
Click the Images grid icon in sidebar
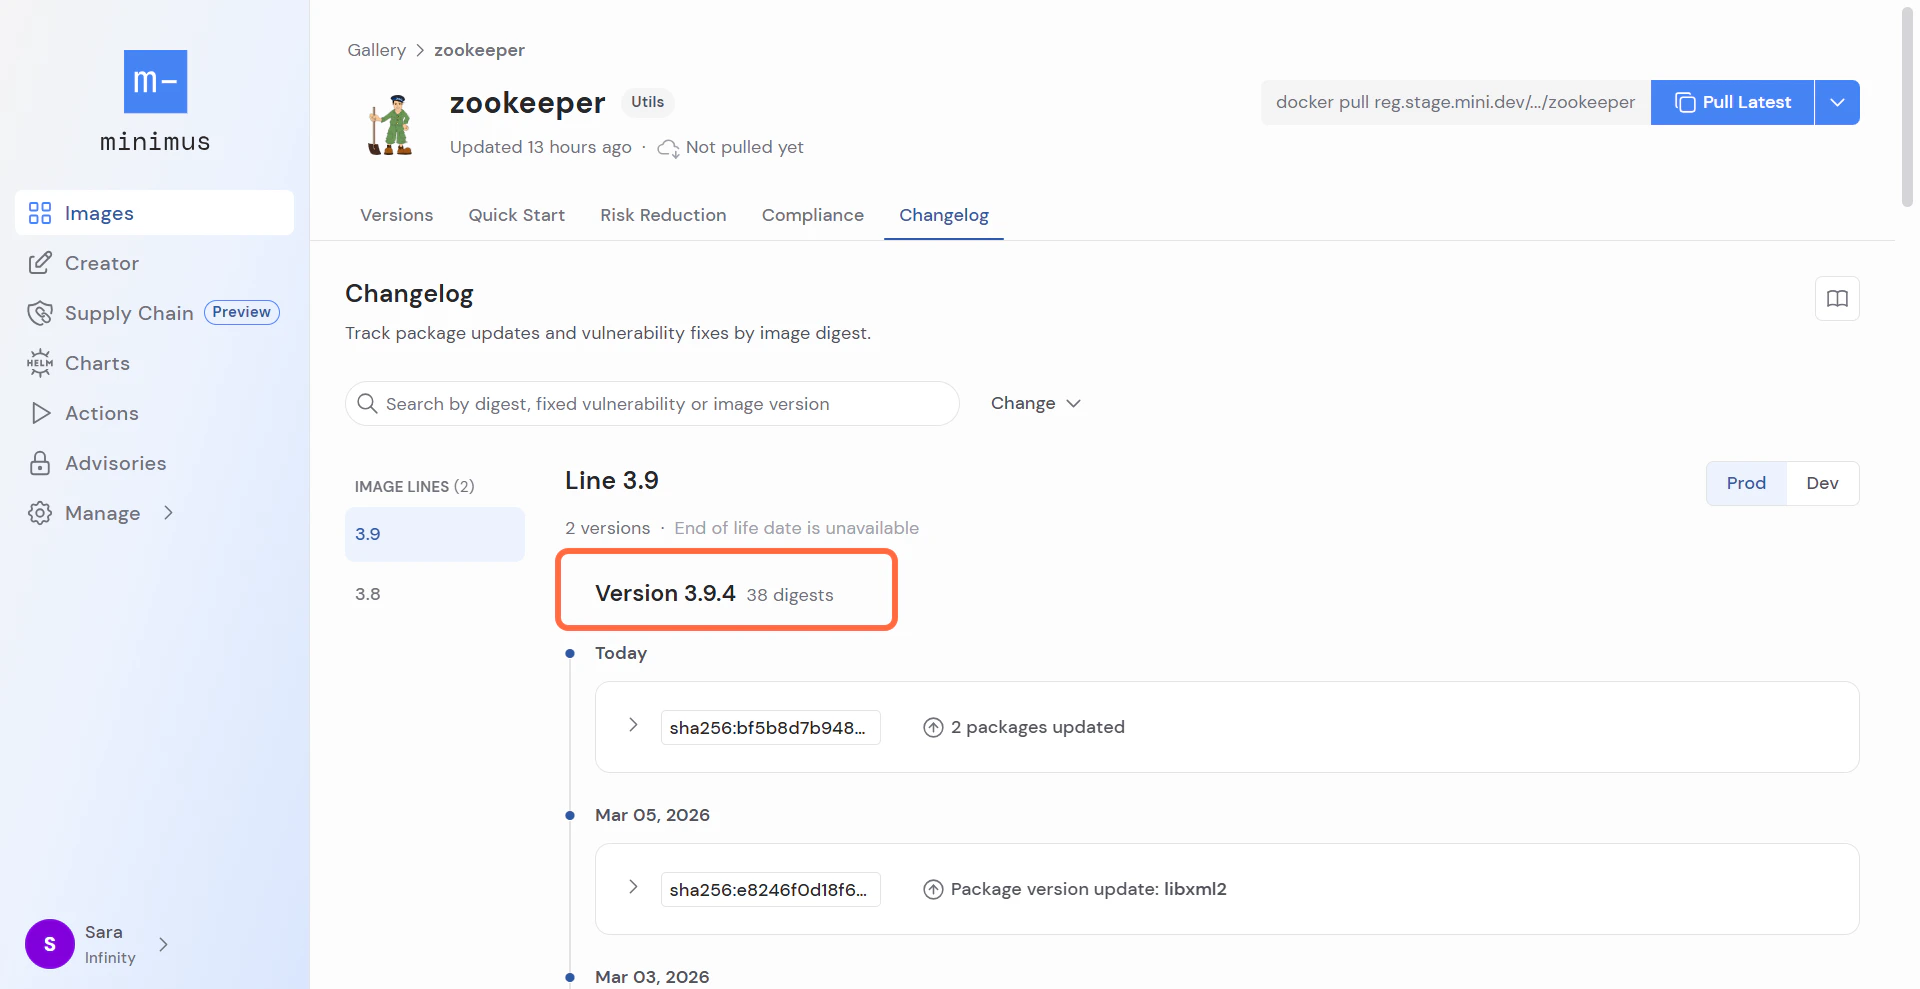point(40,213)
